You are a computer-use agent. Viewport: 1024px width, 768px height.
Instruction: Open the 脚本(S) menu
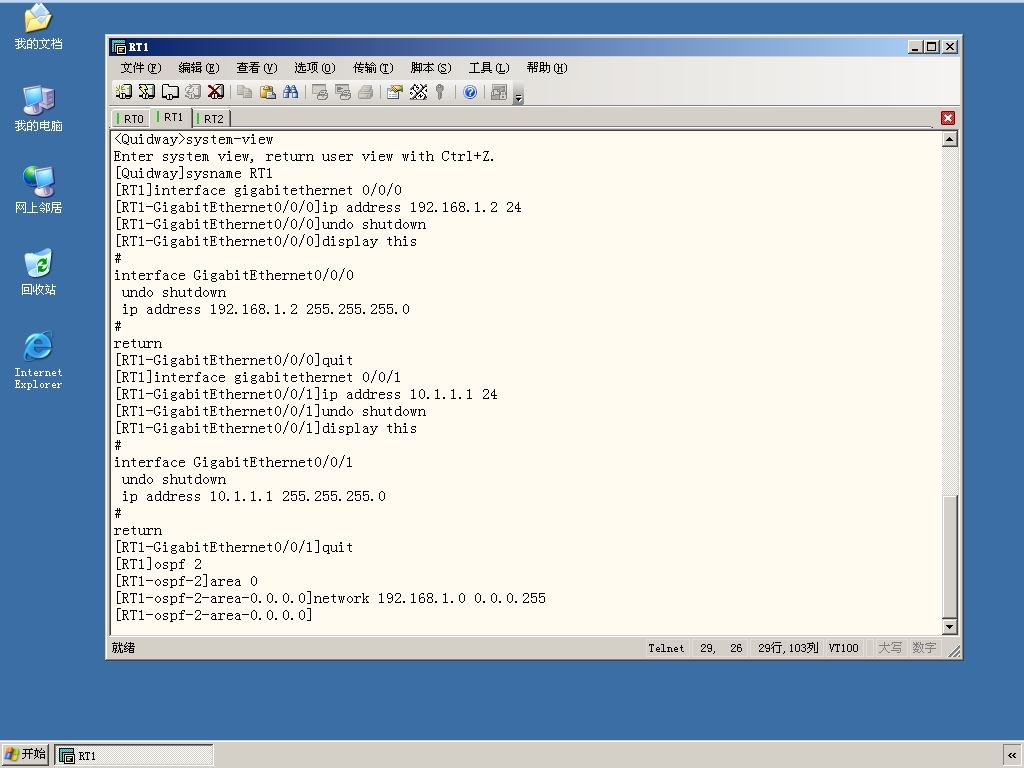(x=430, y=68)
